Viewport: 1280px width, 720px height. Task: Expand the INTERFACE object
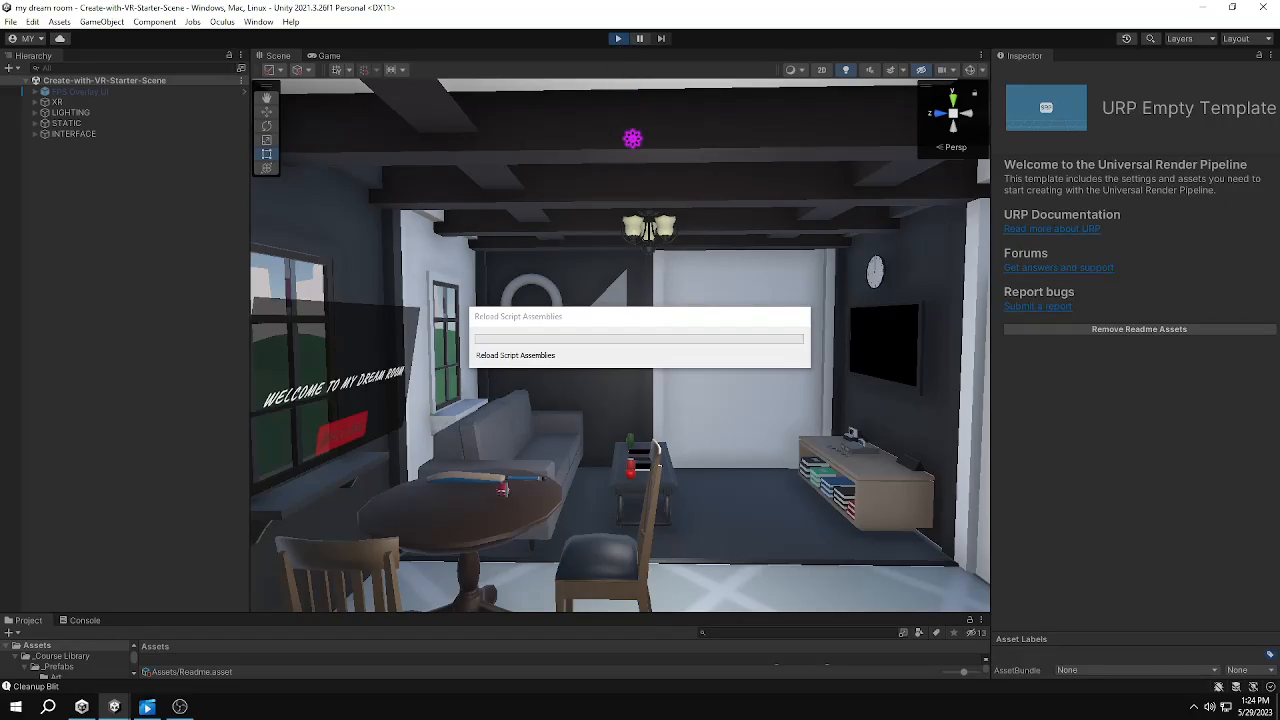tap(35, 134)
